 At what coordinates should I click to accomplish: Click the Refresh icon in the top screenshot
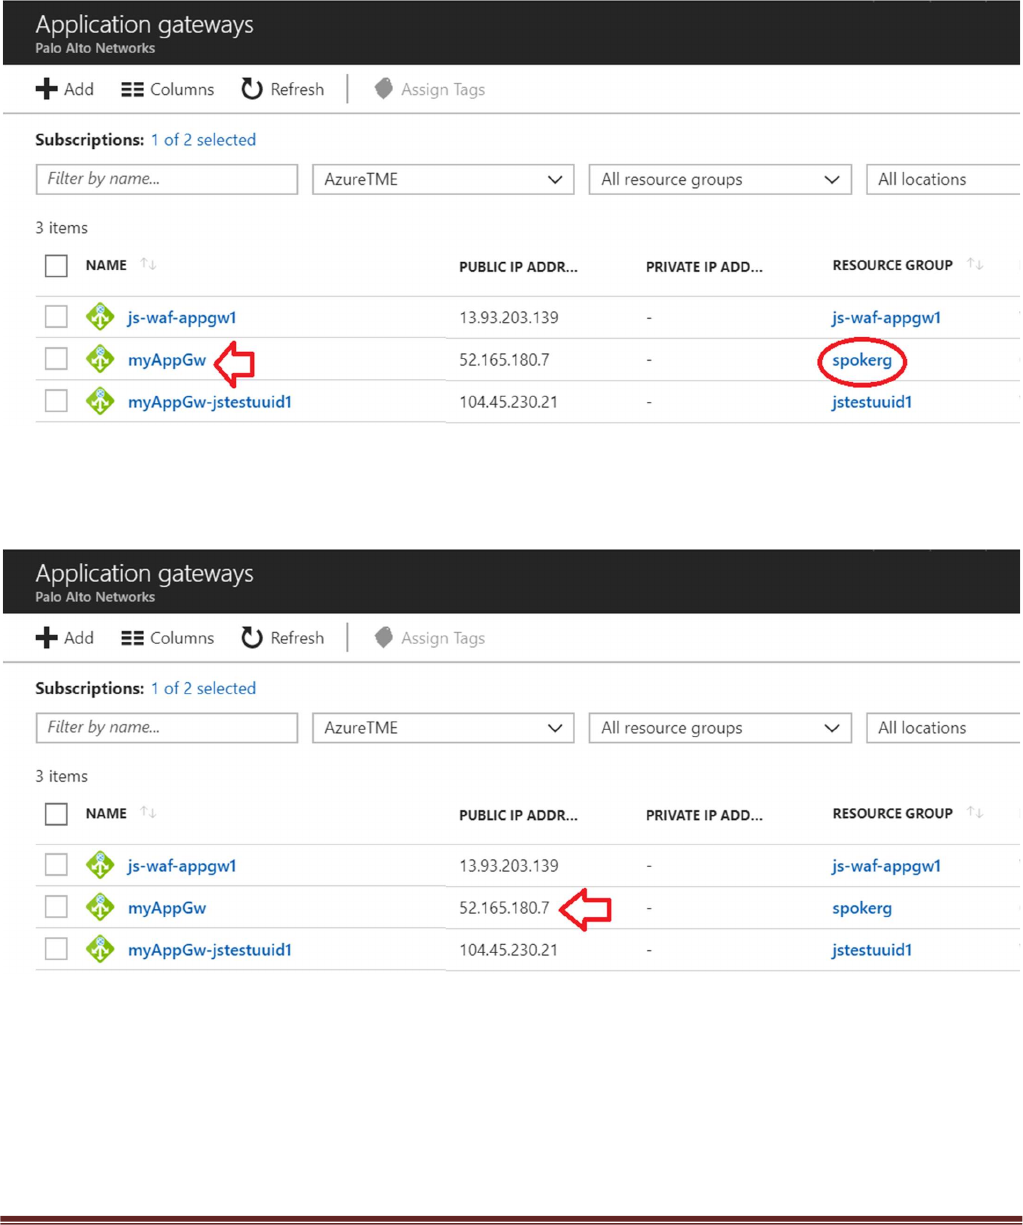pos(252,89)
